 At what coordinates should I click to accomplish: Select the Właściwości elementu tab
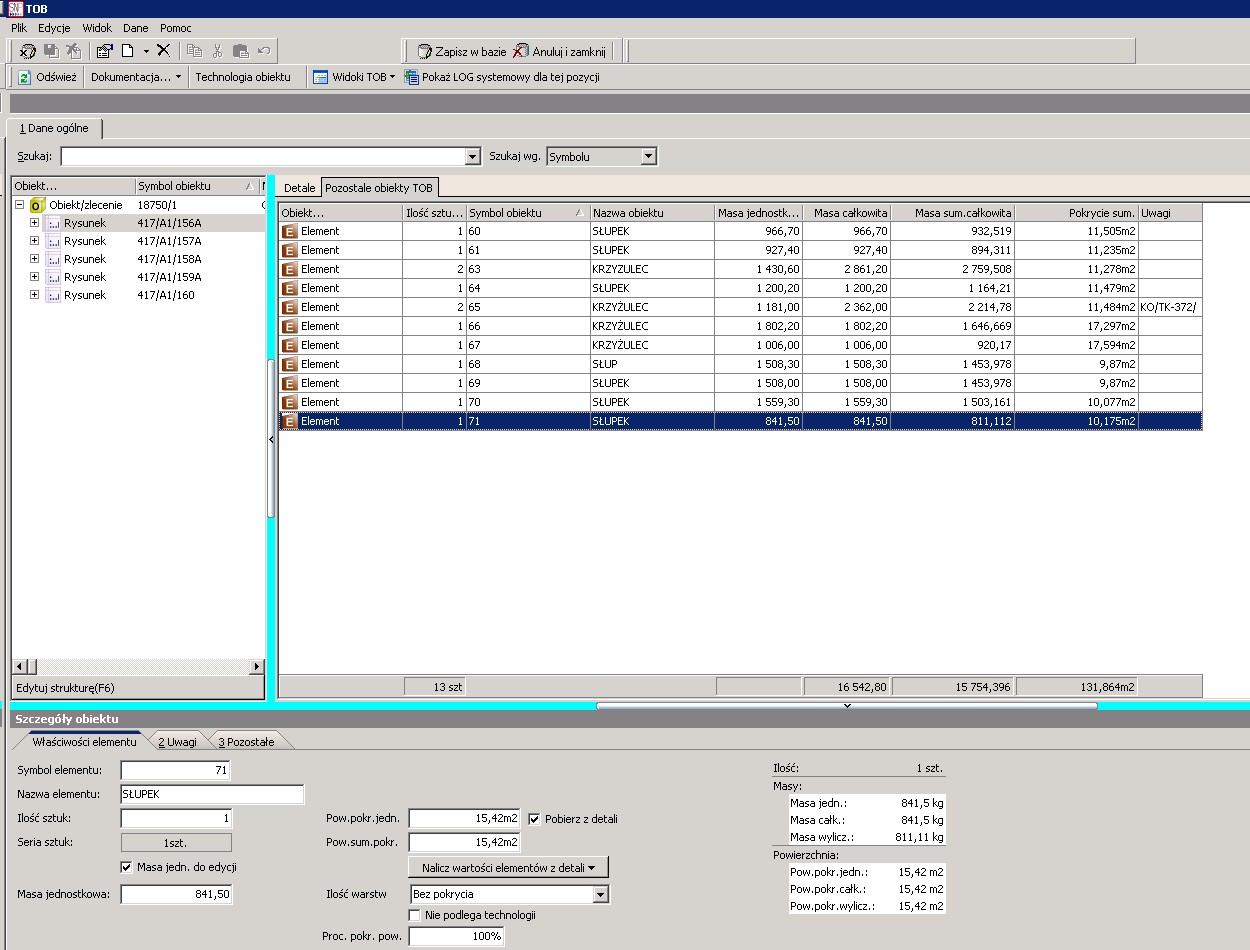[84, 742]
